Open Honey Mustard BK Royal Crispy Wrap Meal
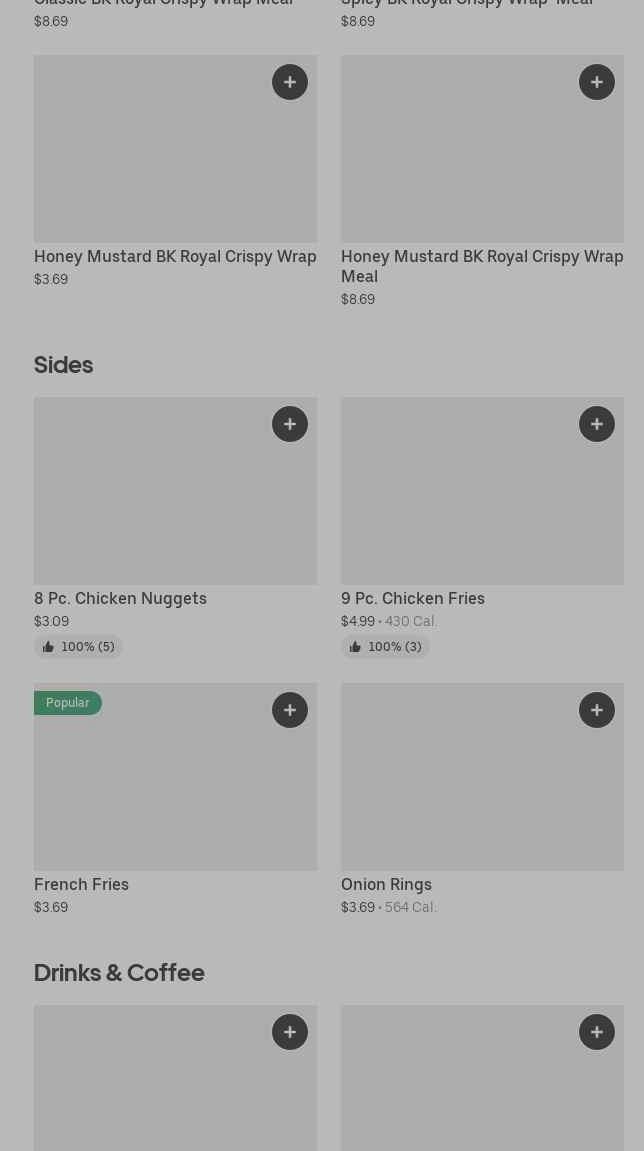Viewport: 644px width, 1151px height. [482, 266]
